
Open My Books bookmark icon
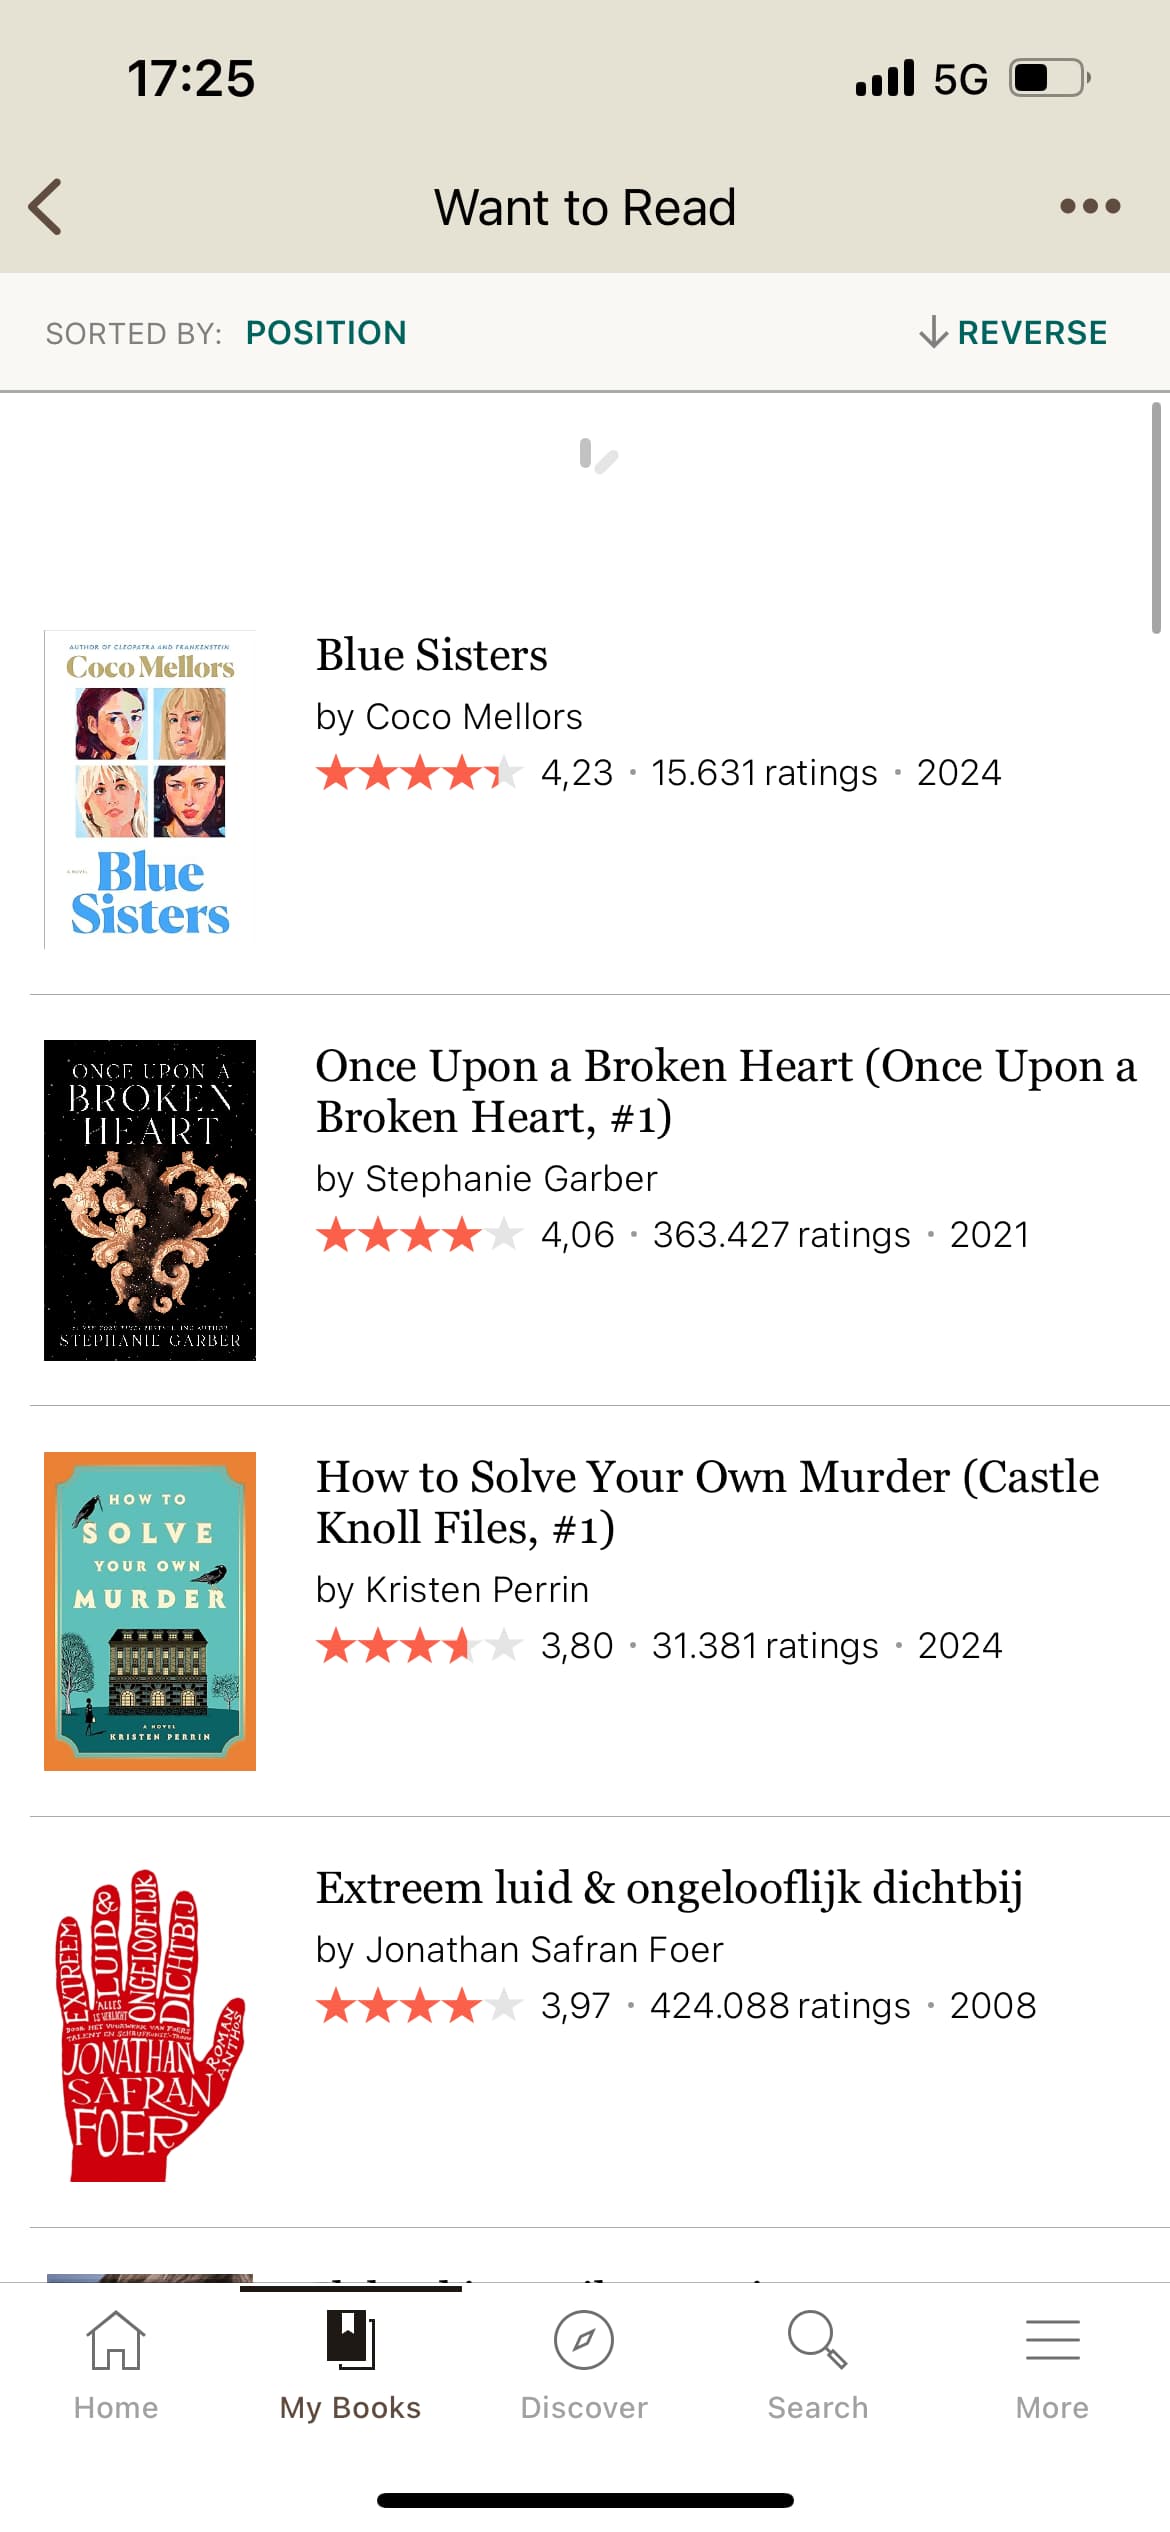point(351,2339)
